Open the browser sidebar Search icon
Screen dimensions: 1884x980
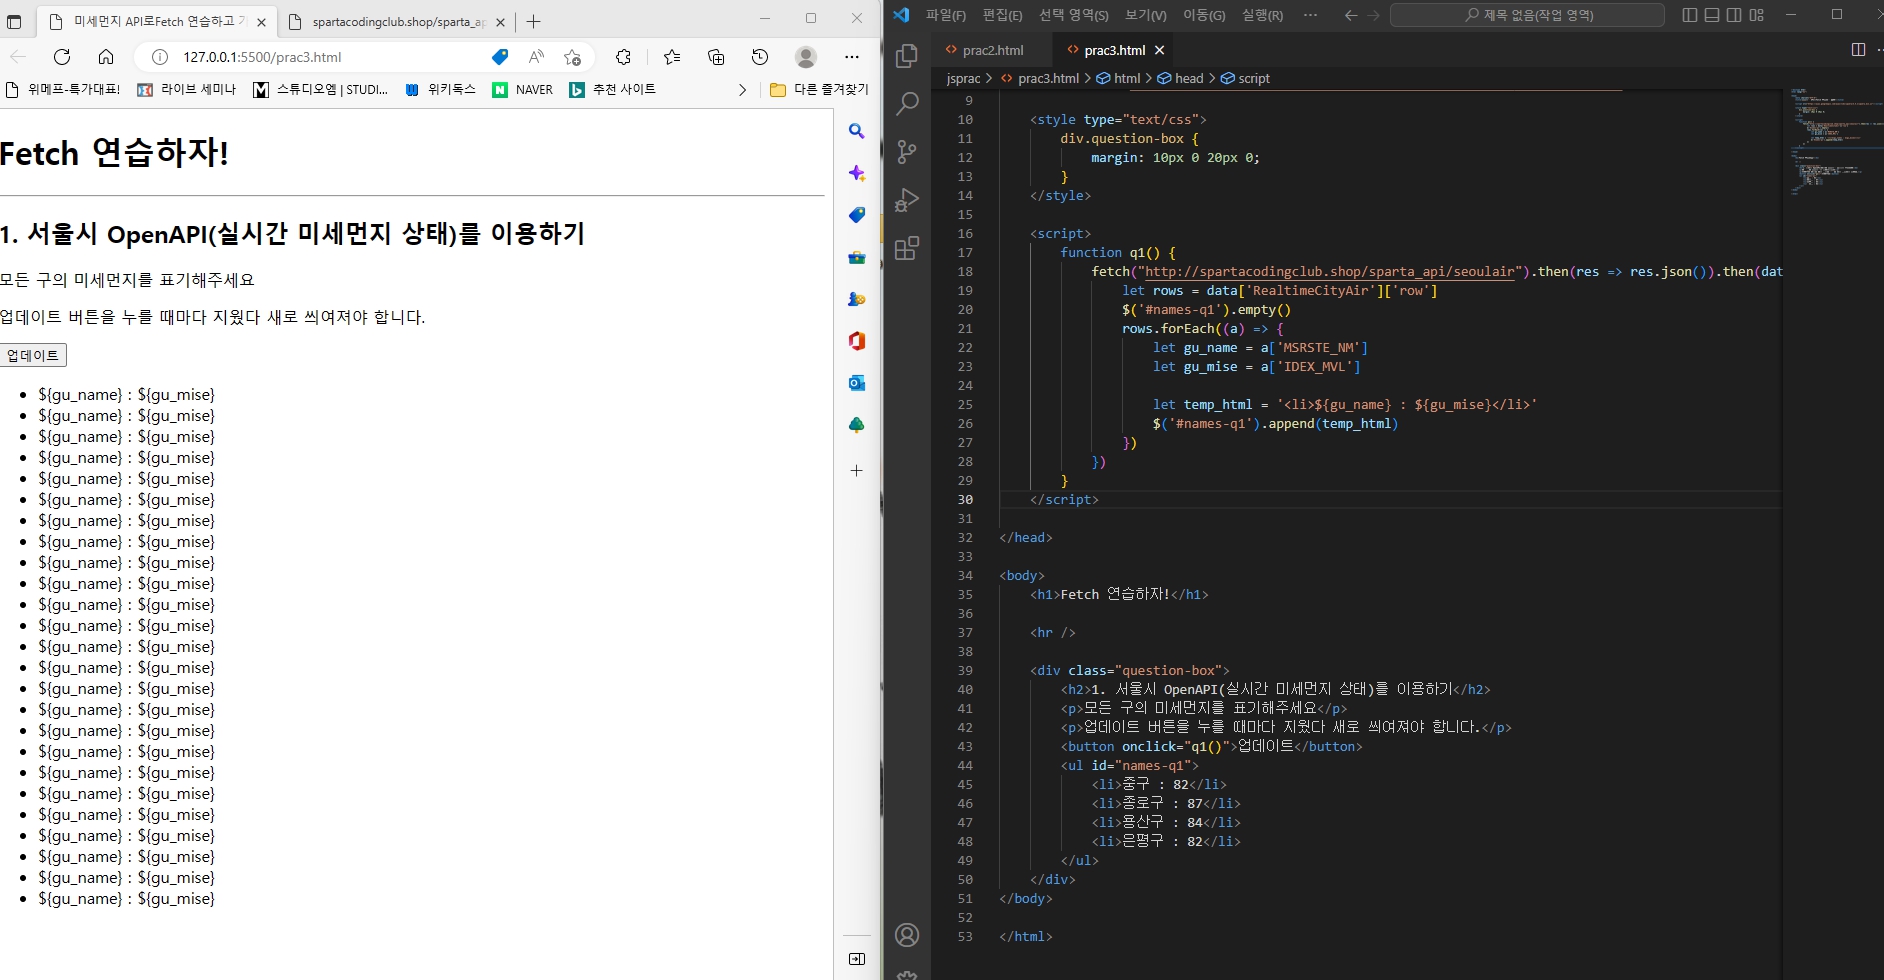pyautogui.click(x=857, y=131)
